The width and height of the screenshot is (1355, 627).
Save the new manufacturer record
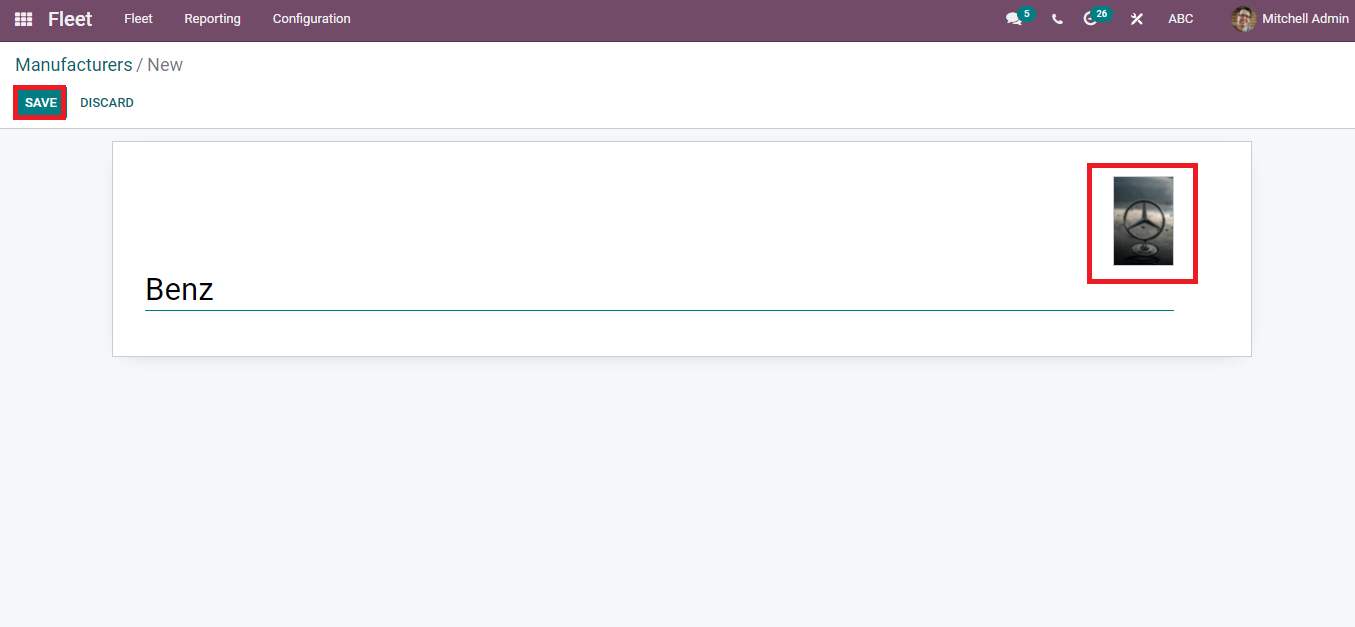pos(41,103)
